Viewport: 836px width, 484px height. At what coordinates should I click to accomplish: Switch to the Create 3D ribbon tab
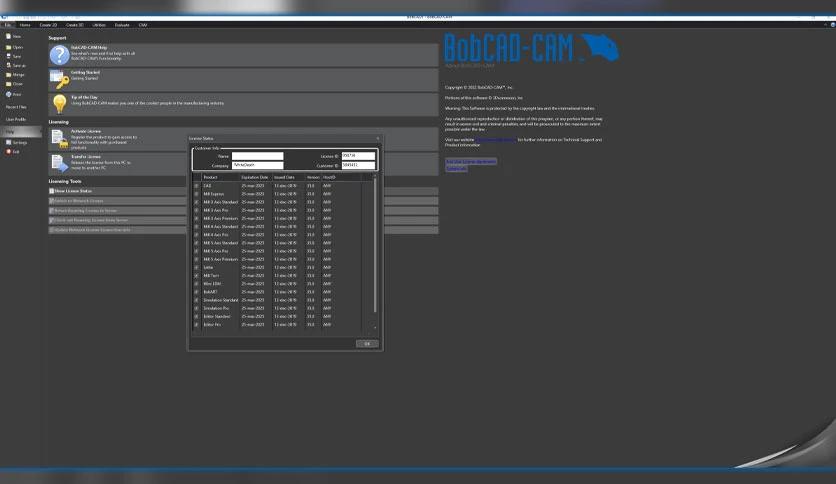coord(75,25)
